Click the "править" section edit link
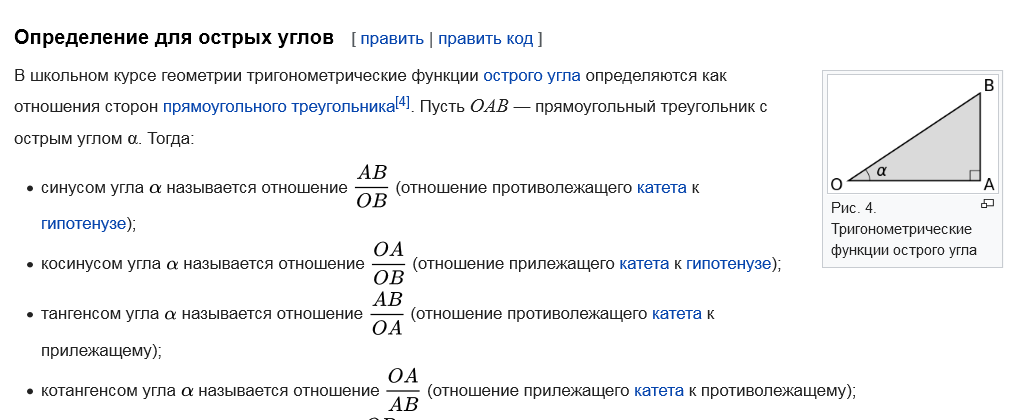Image resolution: width=1012 pixels, height=420 pixels. click(392, 39)
